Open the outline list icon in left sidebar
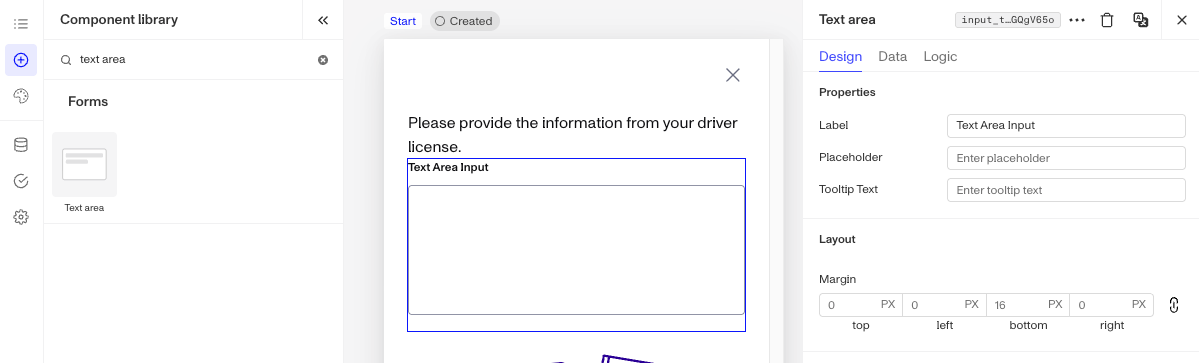 click(x=21, y=24)
